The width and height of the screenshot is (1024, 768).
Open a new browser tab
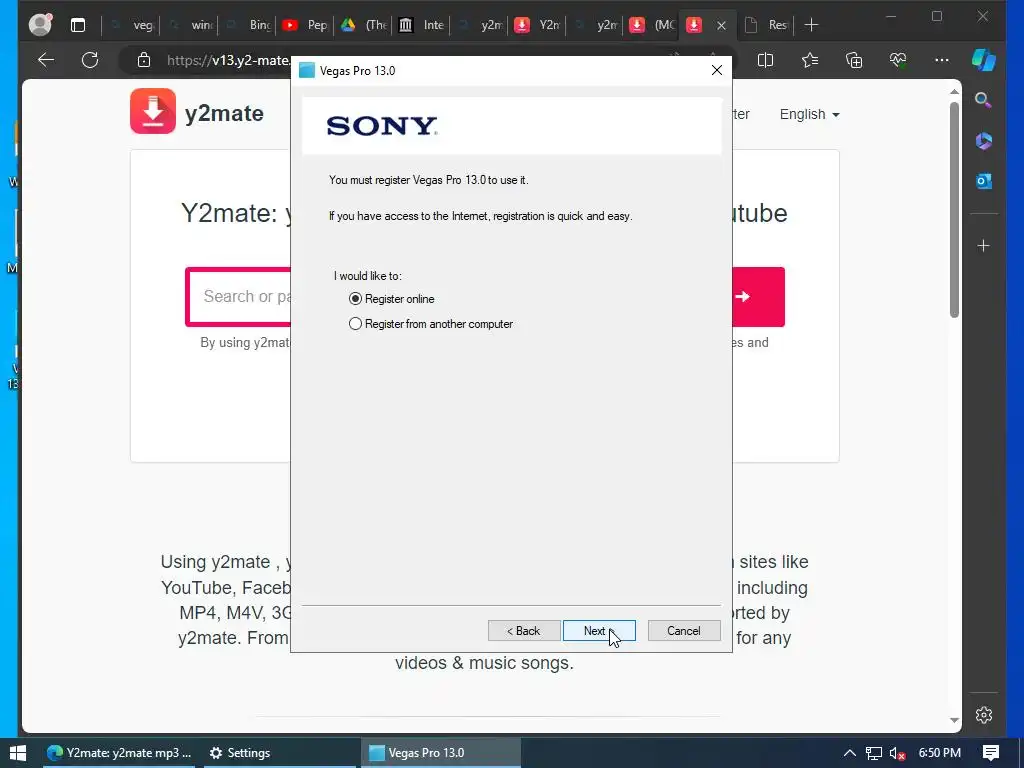click(x=811, y=25)
